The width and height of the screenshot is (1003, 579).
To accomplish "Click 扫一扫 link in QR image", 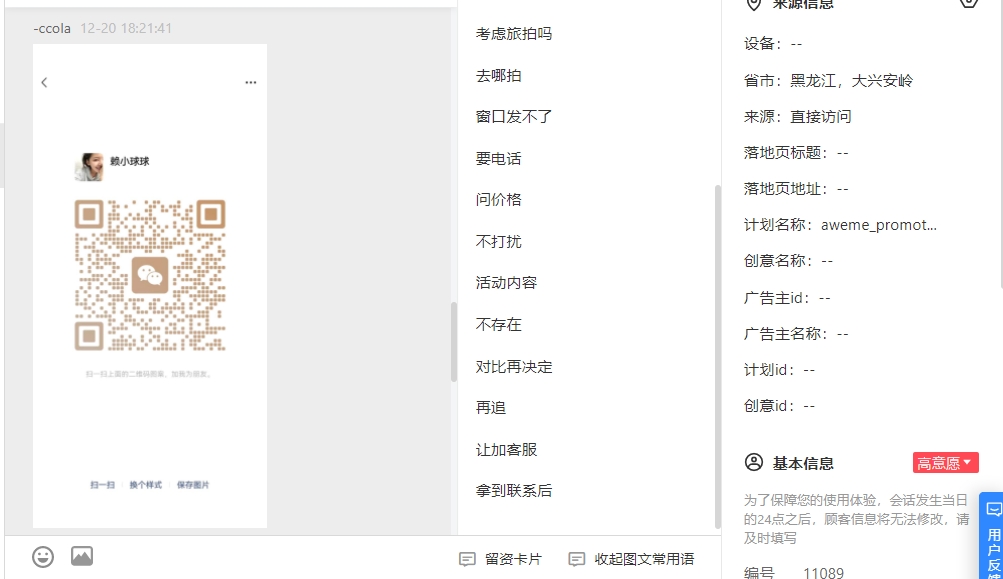I will point(102,485).
